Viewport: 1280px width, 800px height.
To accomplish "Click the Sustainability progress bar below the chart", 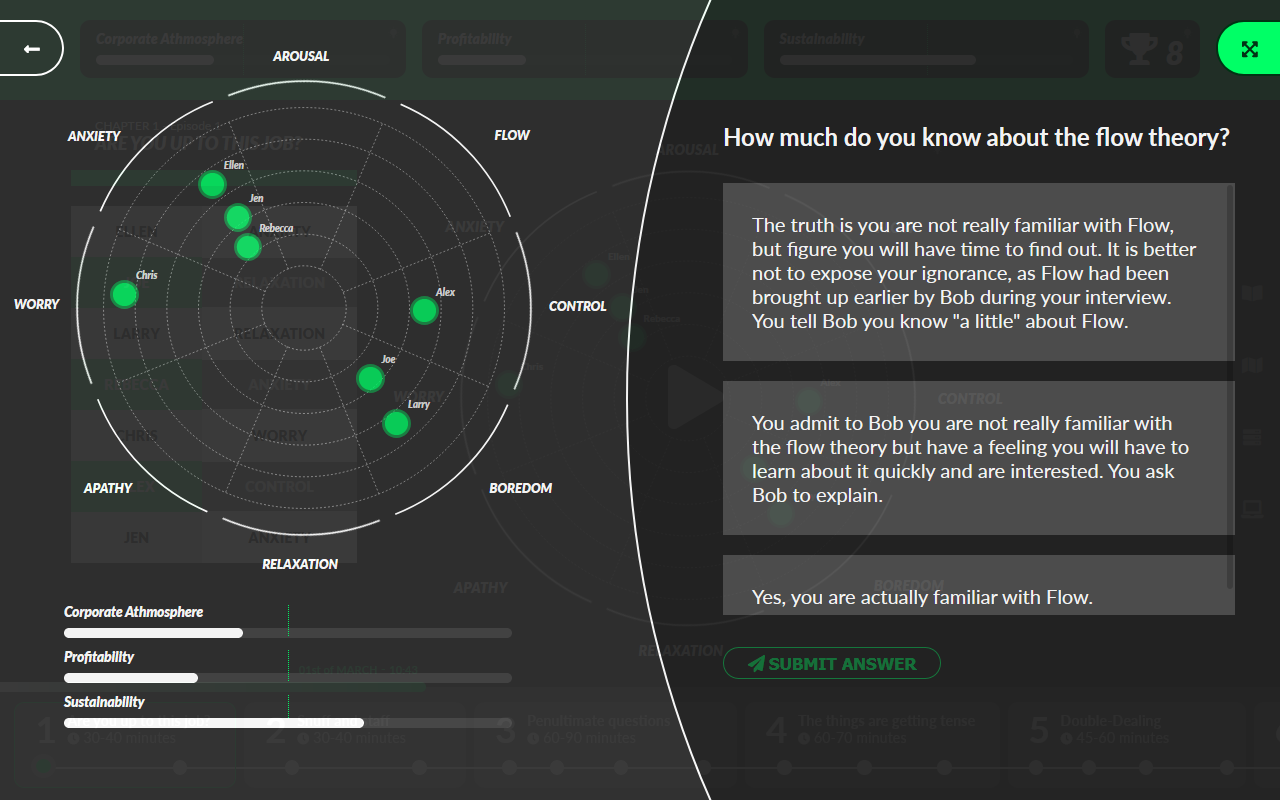I will click(287, 723).
